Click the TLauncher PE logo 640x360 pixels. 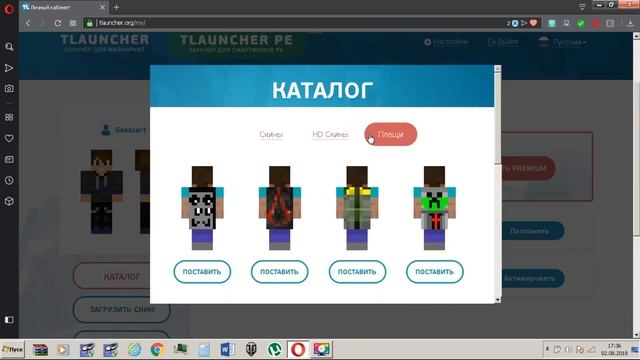click(x=236, y=43)
